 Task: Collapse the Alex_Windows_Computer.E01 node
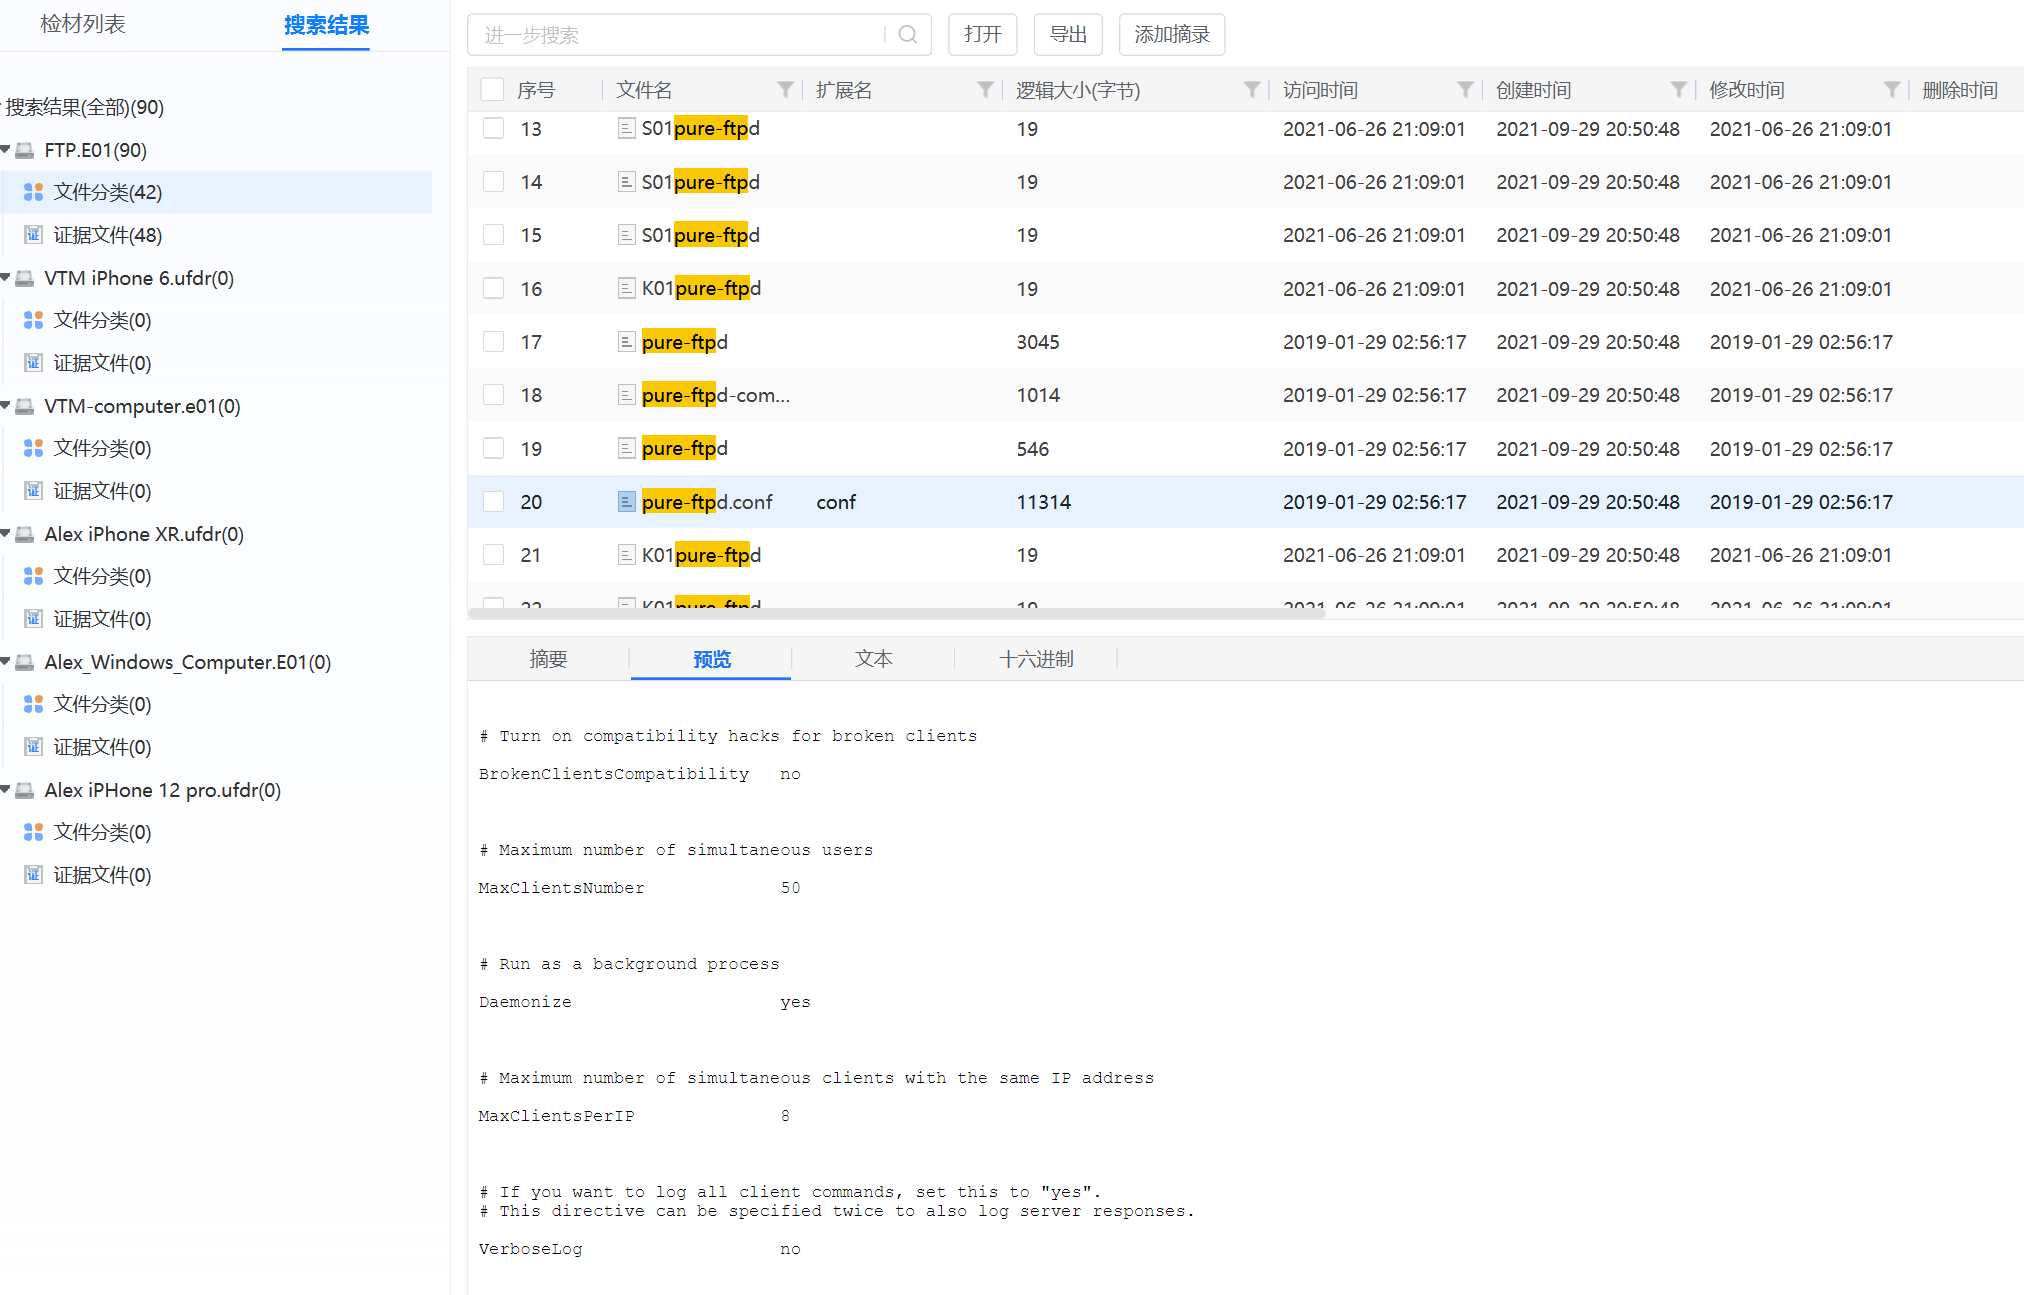click(x=6, y=662)
